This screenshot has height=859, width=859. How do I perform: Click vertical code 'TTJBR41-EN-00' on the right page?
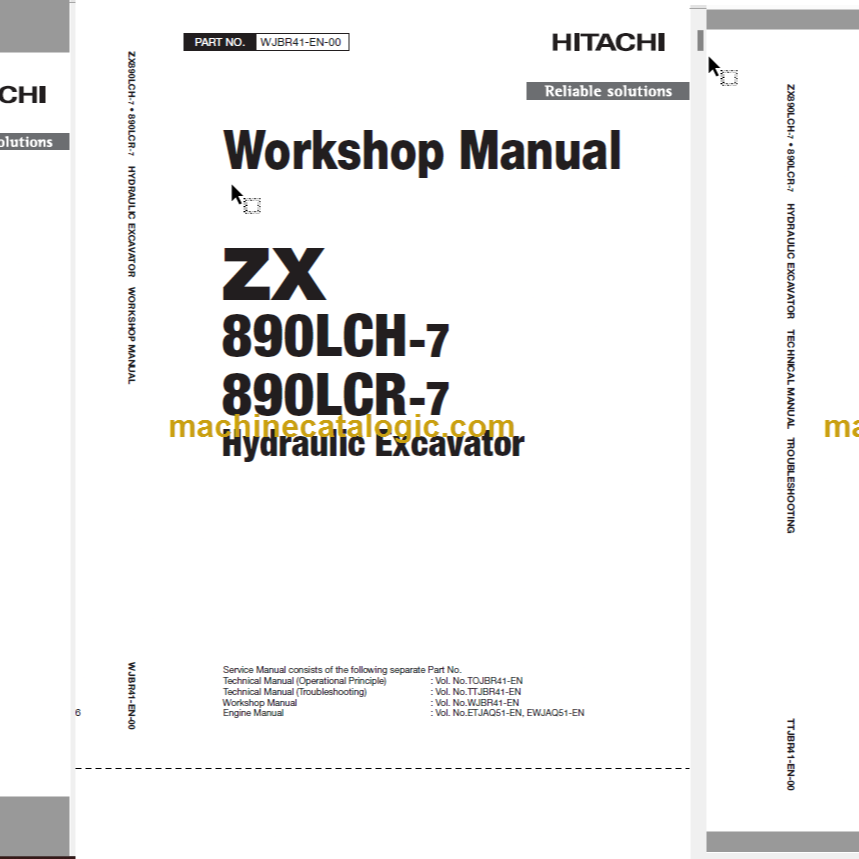(791, 754)
